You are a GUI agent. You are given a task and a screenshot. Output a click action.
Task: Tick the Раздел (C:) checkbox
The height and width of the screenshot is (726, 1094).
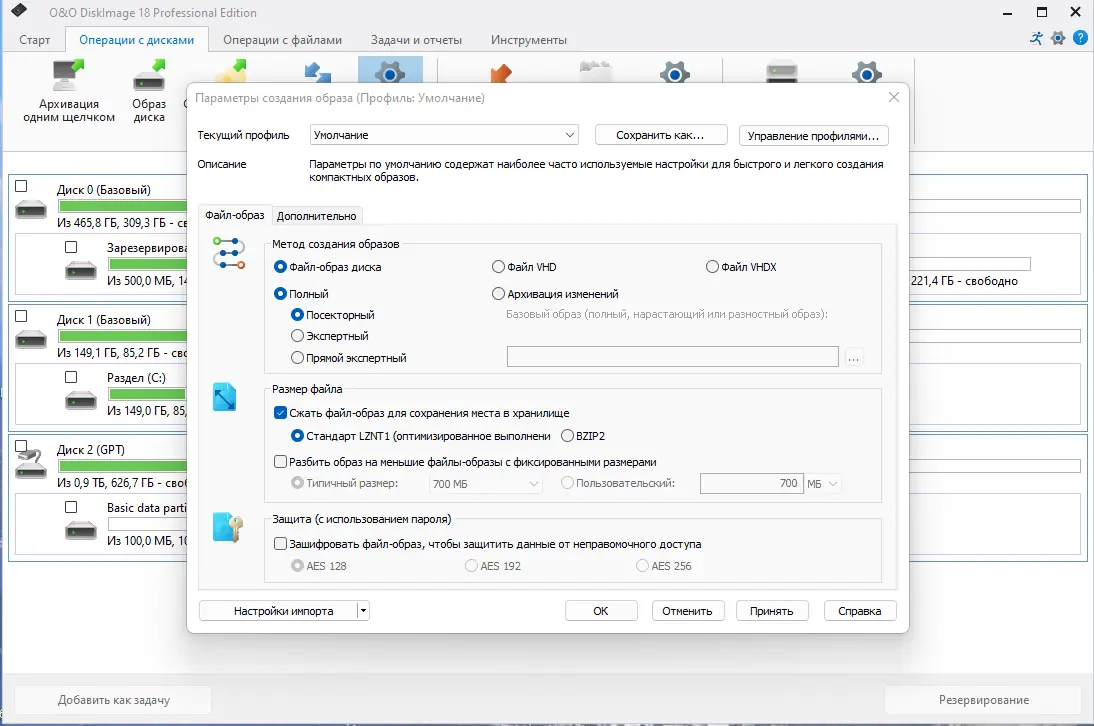point(71,377)
